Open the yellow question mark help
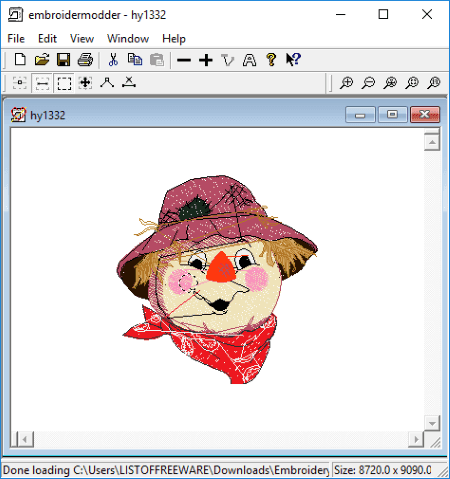This screenshot has width=450, height=479. [x=271, y=60]
